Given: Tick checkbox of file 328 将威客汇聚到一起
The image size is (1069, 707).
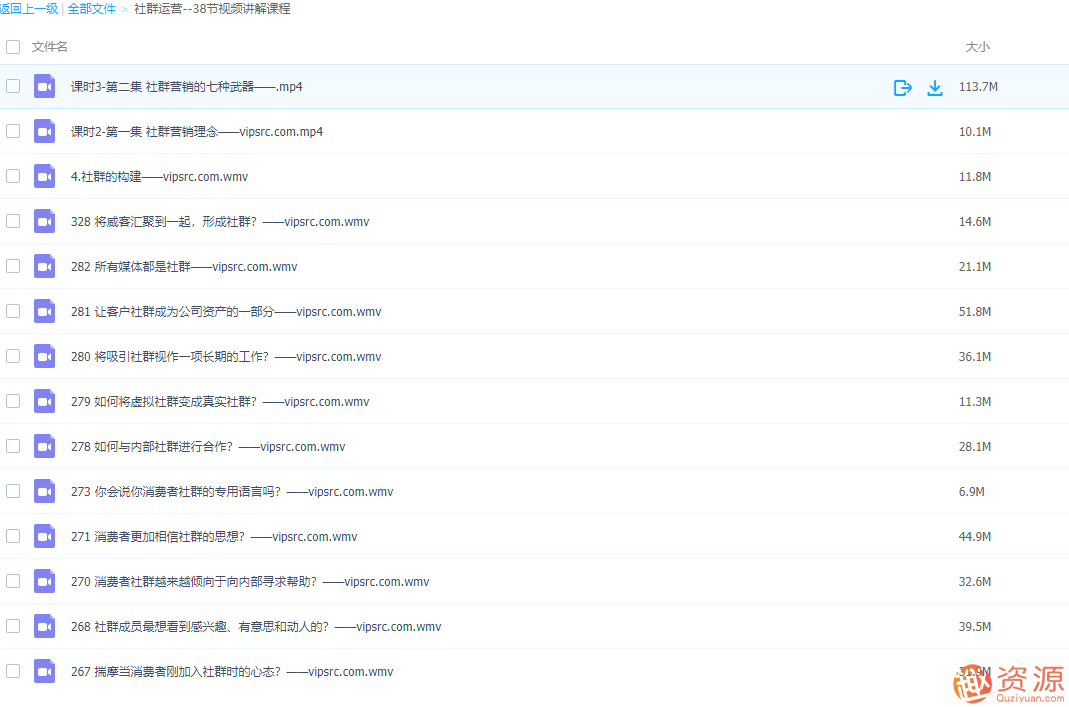Looking at the screenshot, I should tap(13, 221).
